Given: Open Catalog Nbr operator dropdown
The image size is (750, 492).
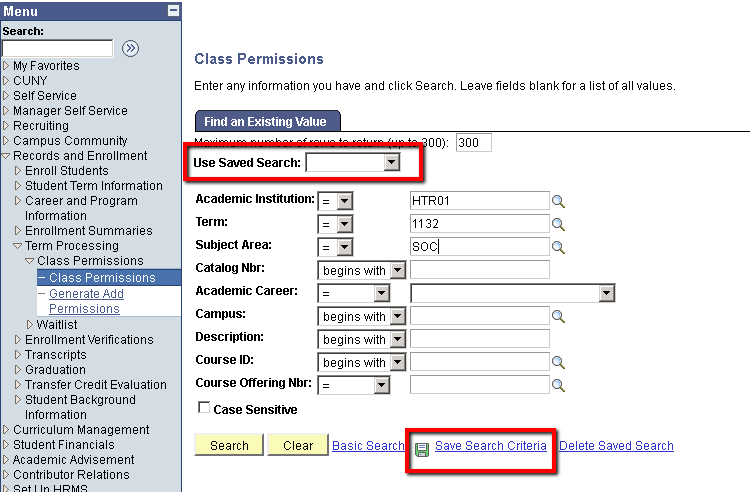Looking at the screenshot, I should coord(362,270).
